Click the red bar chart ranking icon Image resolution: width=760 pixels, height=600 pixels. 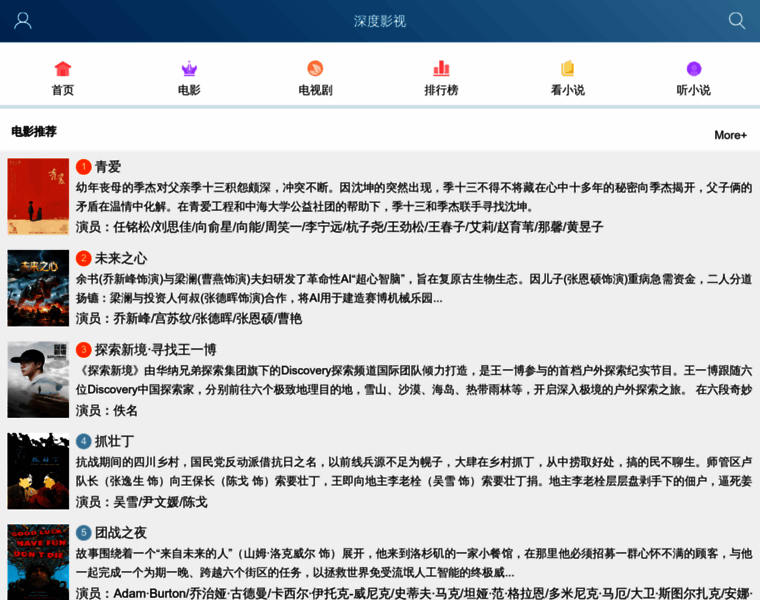pyautogui.click(x=442, y=68)
